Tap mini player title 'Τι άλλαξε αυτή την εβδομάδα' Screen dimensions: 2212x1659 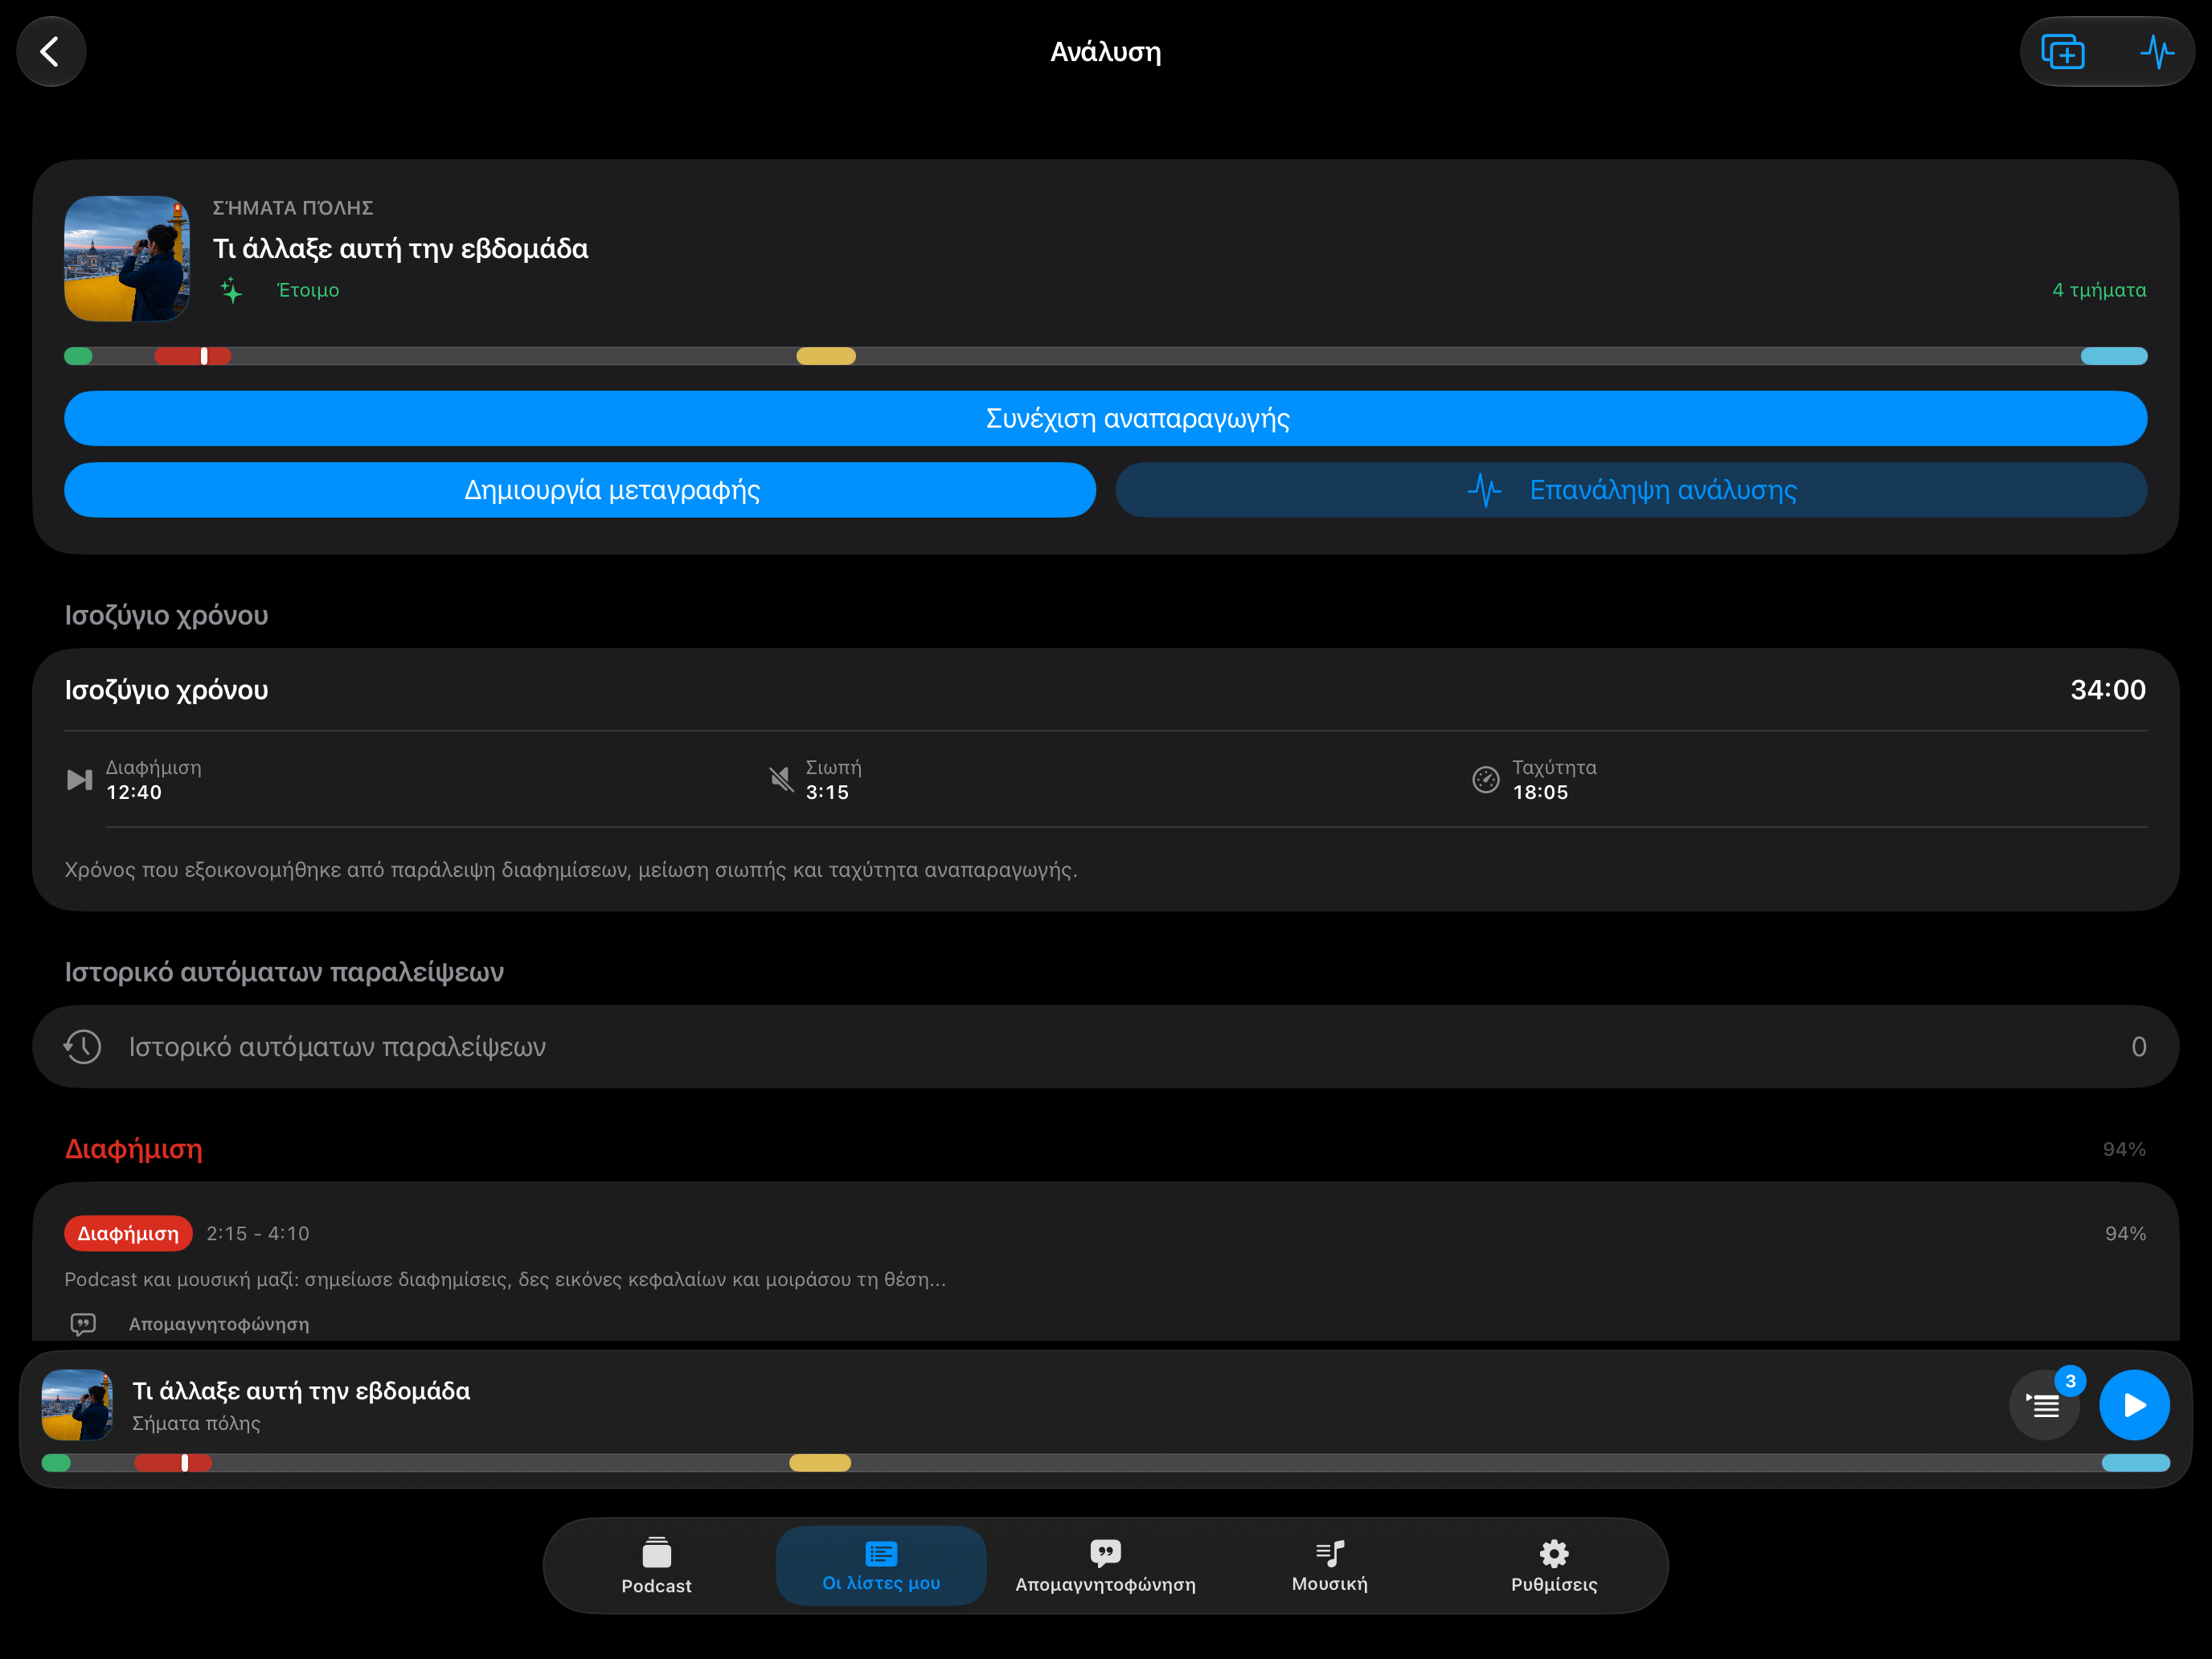coord(301,1391)
